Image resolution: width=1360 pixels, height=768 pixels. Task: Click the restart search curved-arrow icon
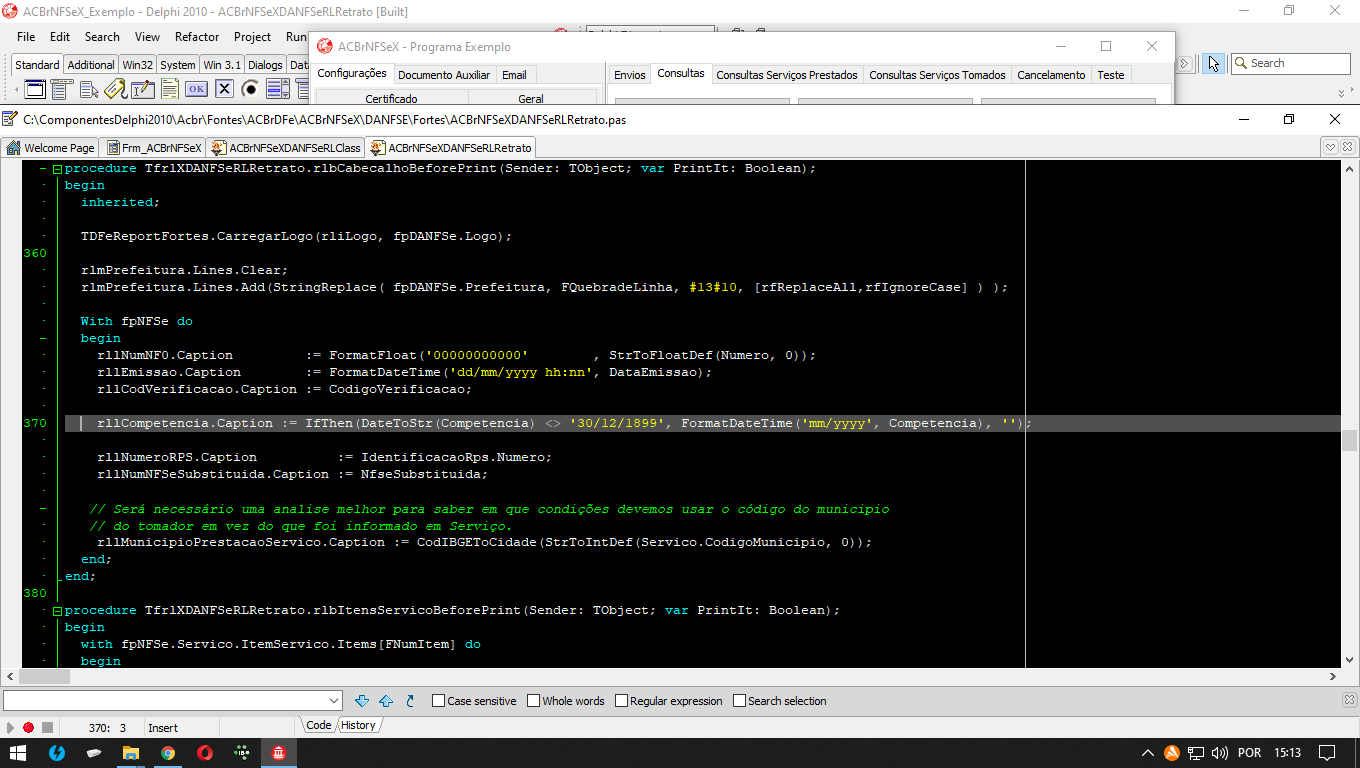pyautogui.click(x=410, y=701)
